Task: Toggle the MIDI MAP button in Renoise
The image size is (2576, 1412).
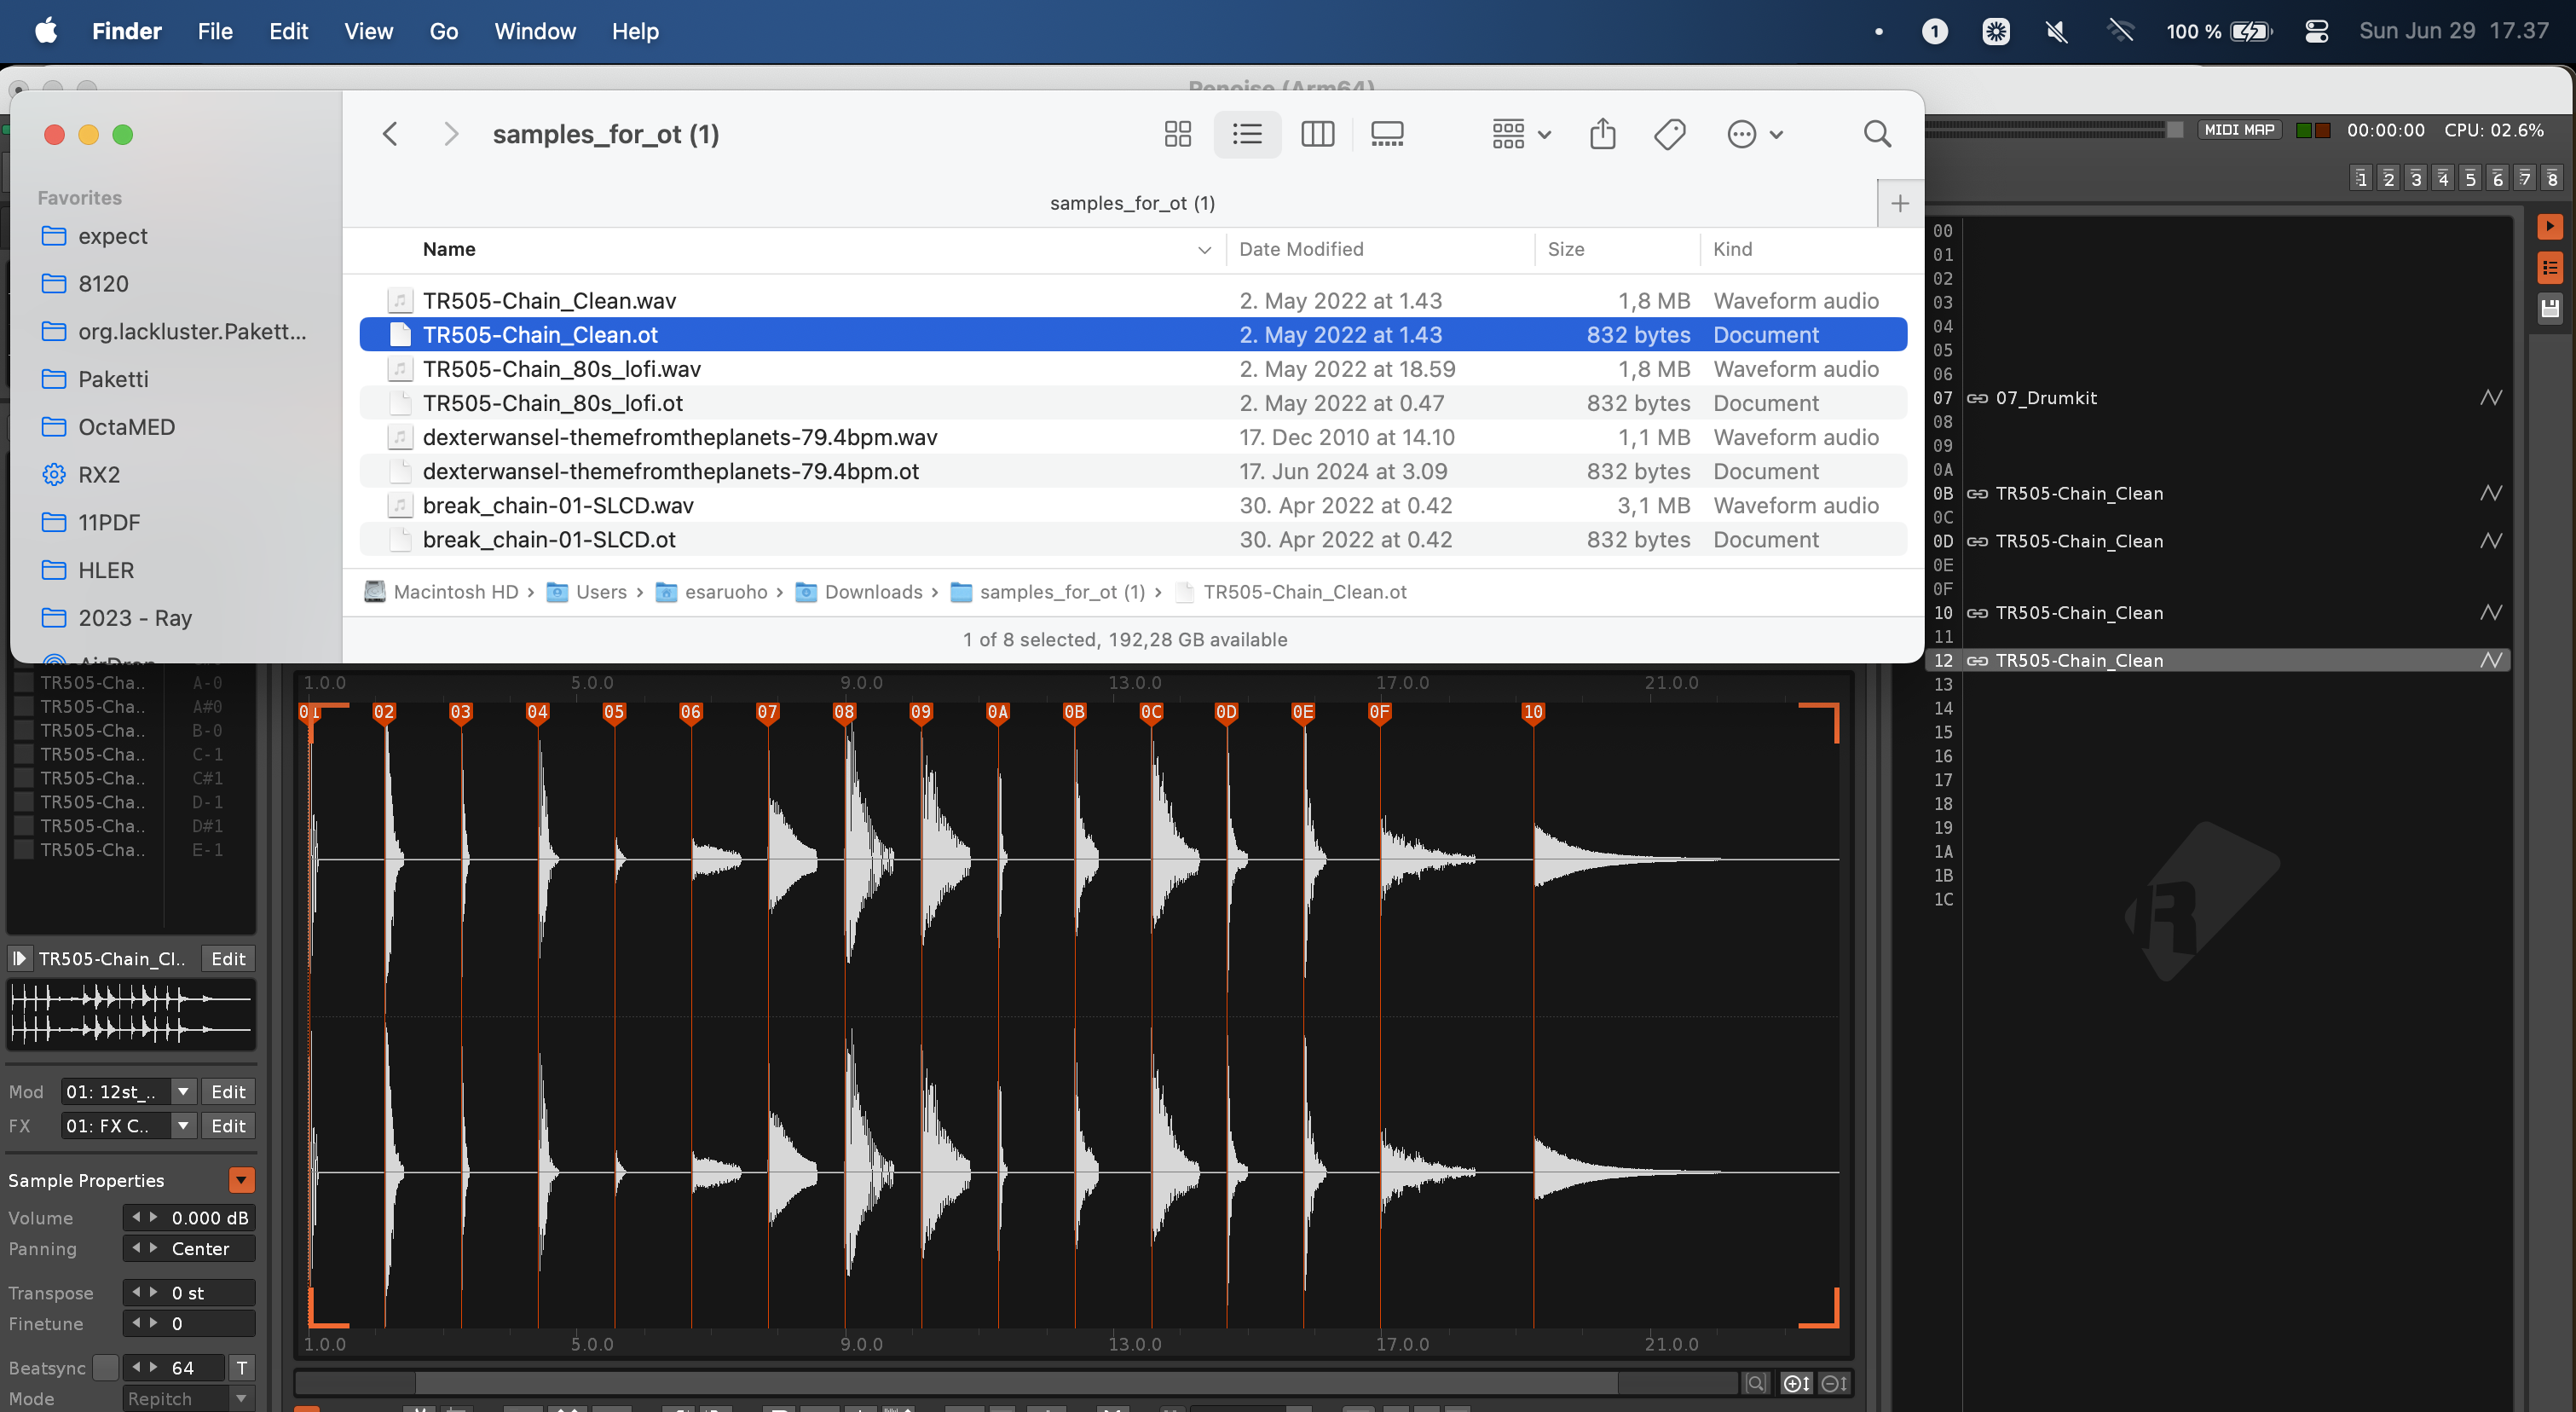Action: point(2239,130)
